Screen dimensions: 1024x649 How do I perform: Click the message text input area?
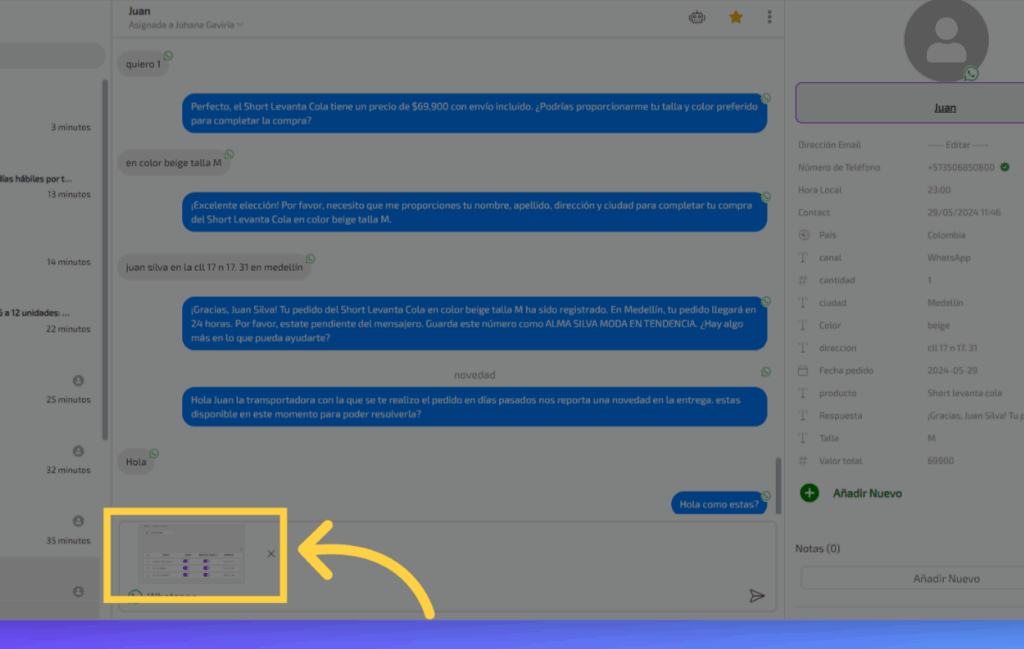440,597
